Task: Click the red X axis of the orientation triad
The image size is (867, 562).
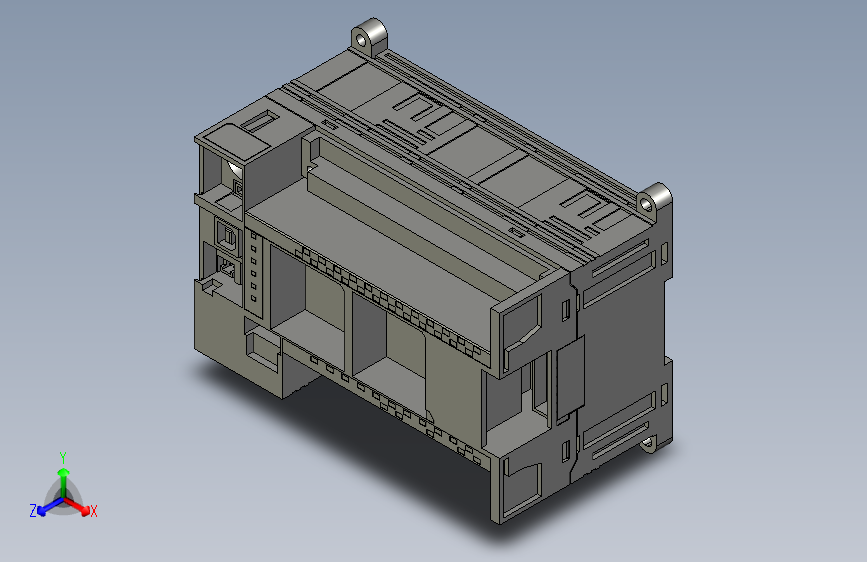Action: pyautogui.click(x=77, y=506)
